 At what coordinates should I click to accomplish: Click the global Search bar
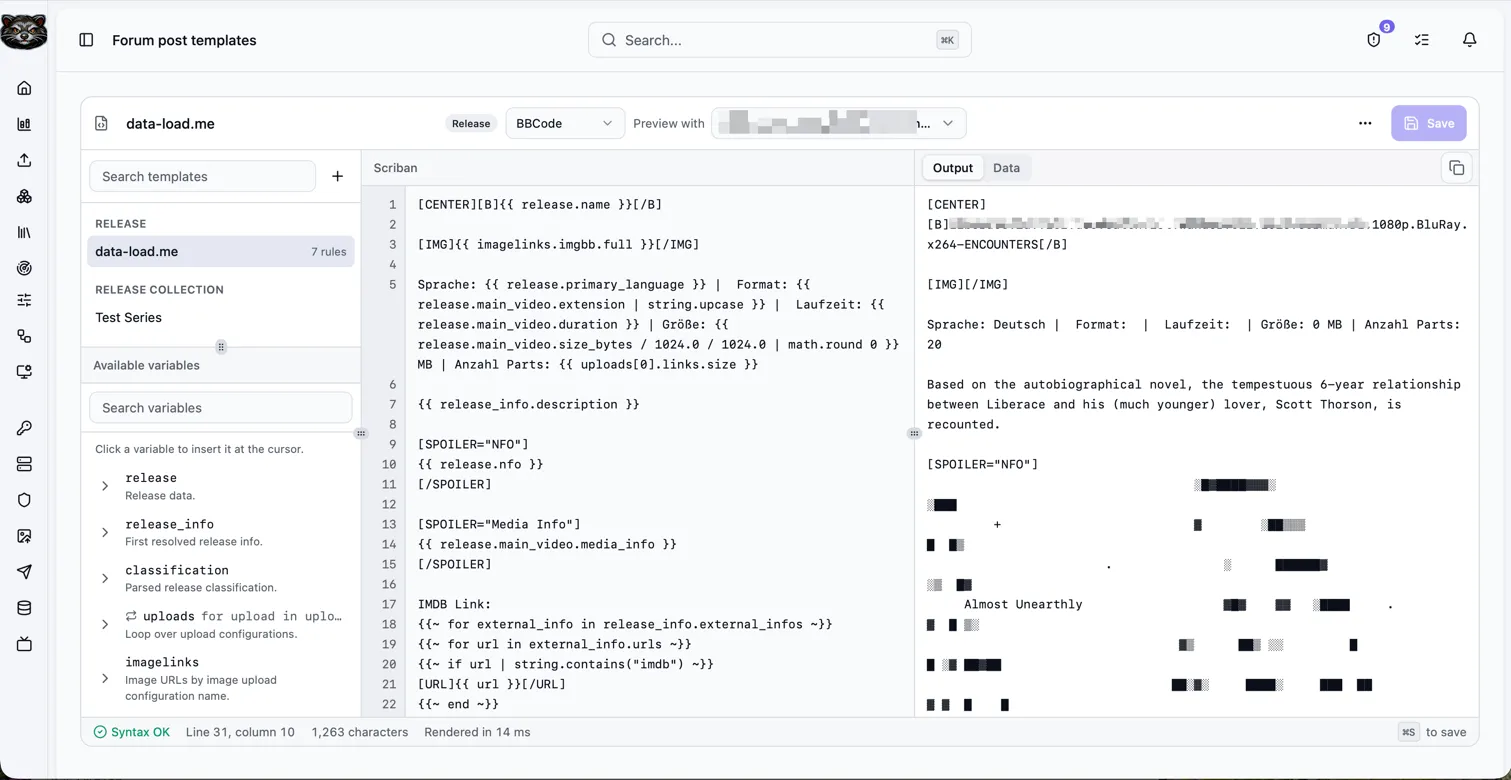click(x=780, y=40)
